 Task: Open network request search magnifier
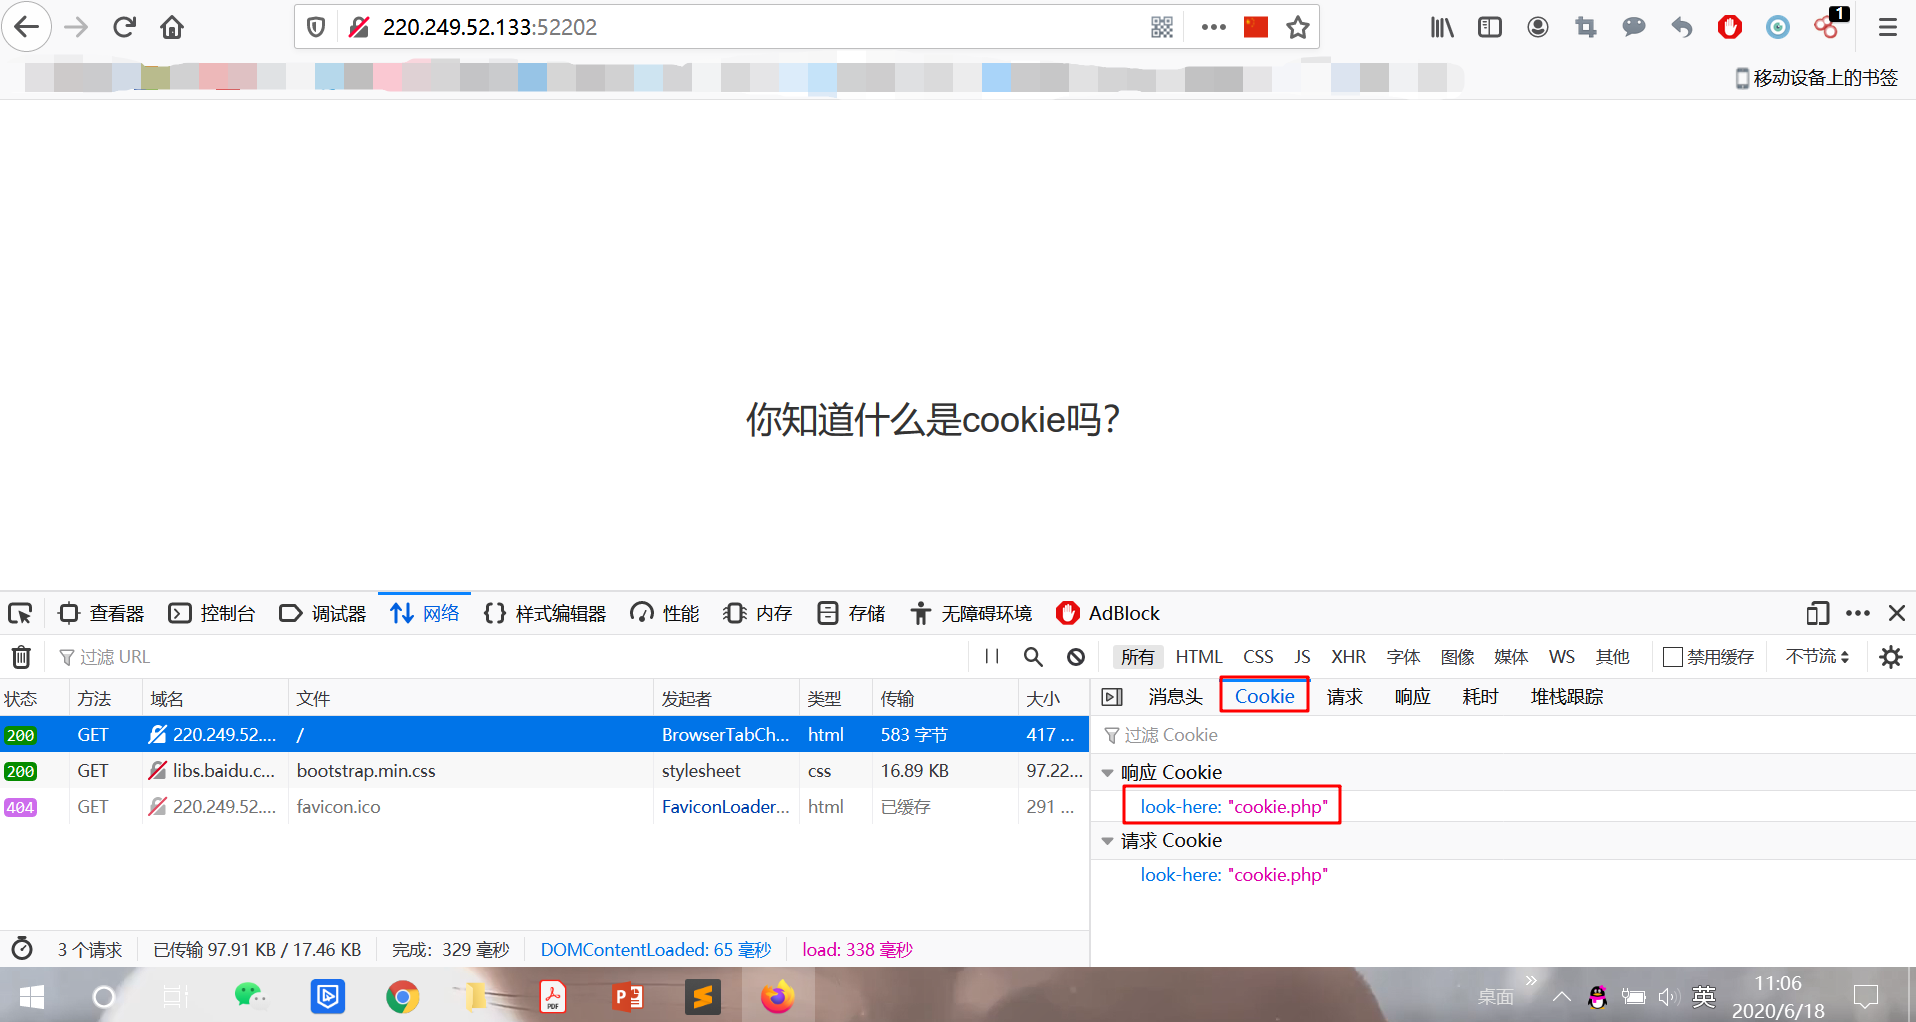coord(1033,656)
